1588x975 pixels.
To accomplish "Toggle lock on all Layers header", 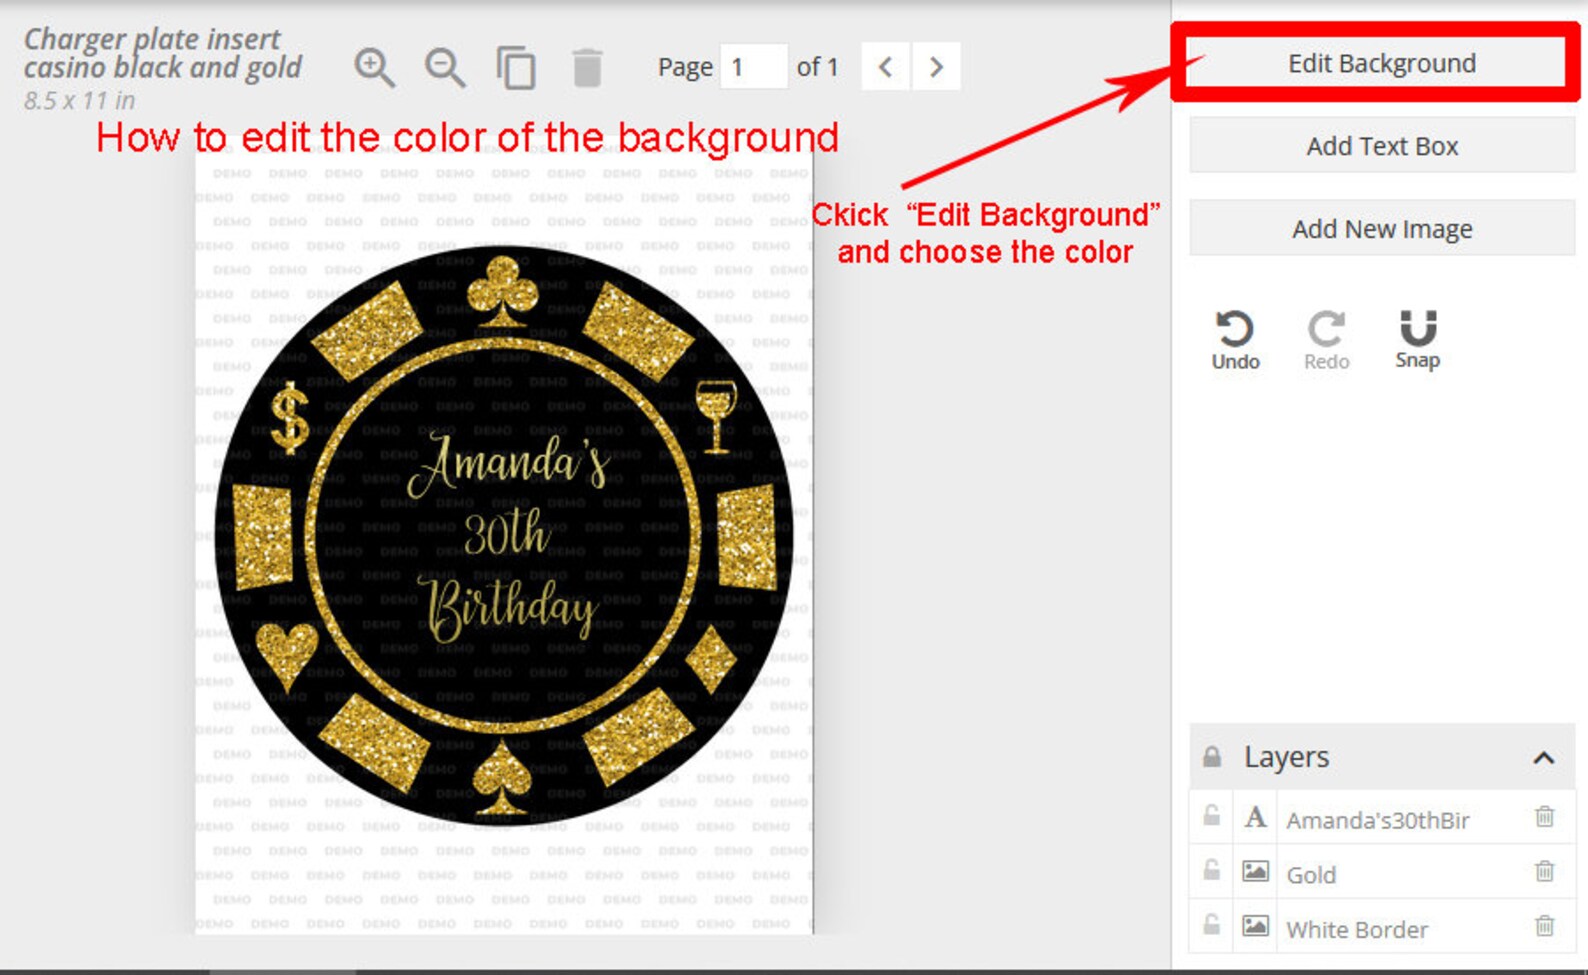I will (x=1212, y=757).
